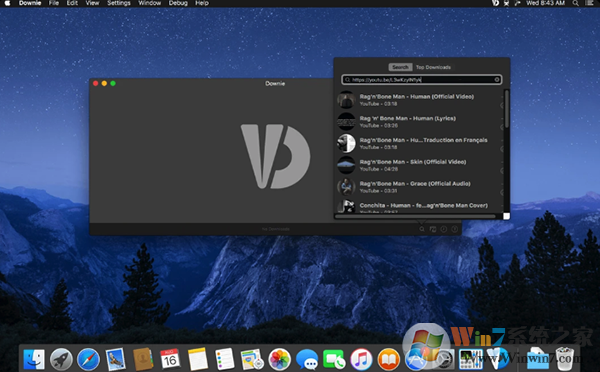Open Messages from the Dock
This screenshot has width=600, height=372.
pos(307,359)
